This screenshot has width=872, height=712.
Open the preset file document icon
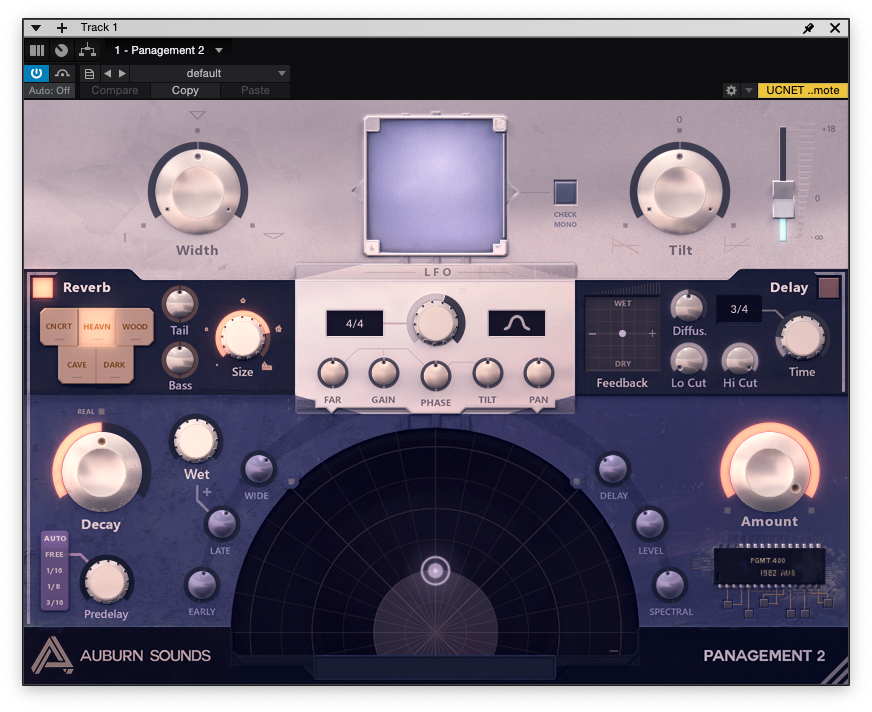click(x=89, y=73)
